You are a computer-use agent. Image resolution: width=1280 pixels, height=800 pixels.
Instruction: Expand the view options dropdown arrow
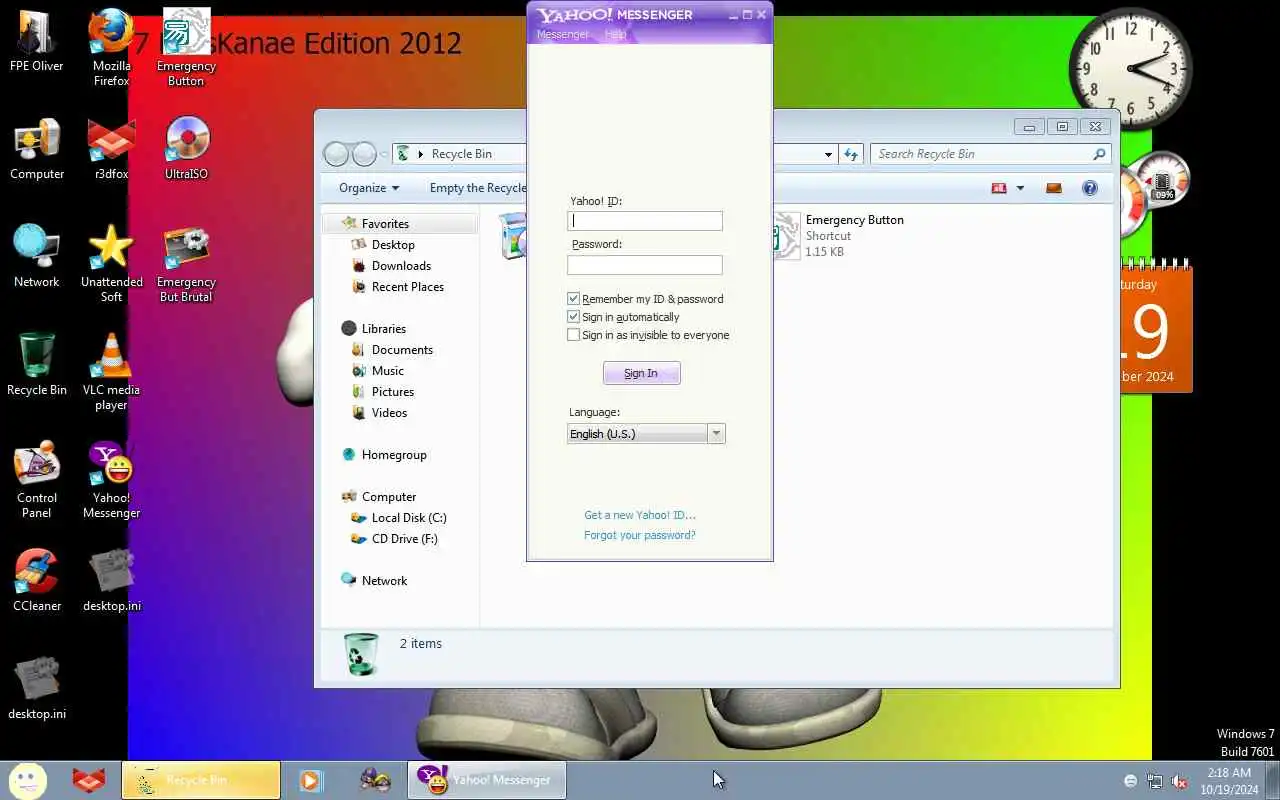pos(1020,188)
